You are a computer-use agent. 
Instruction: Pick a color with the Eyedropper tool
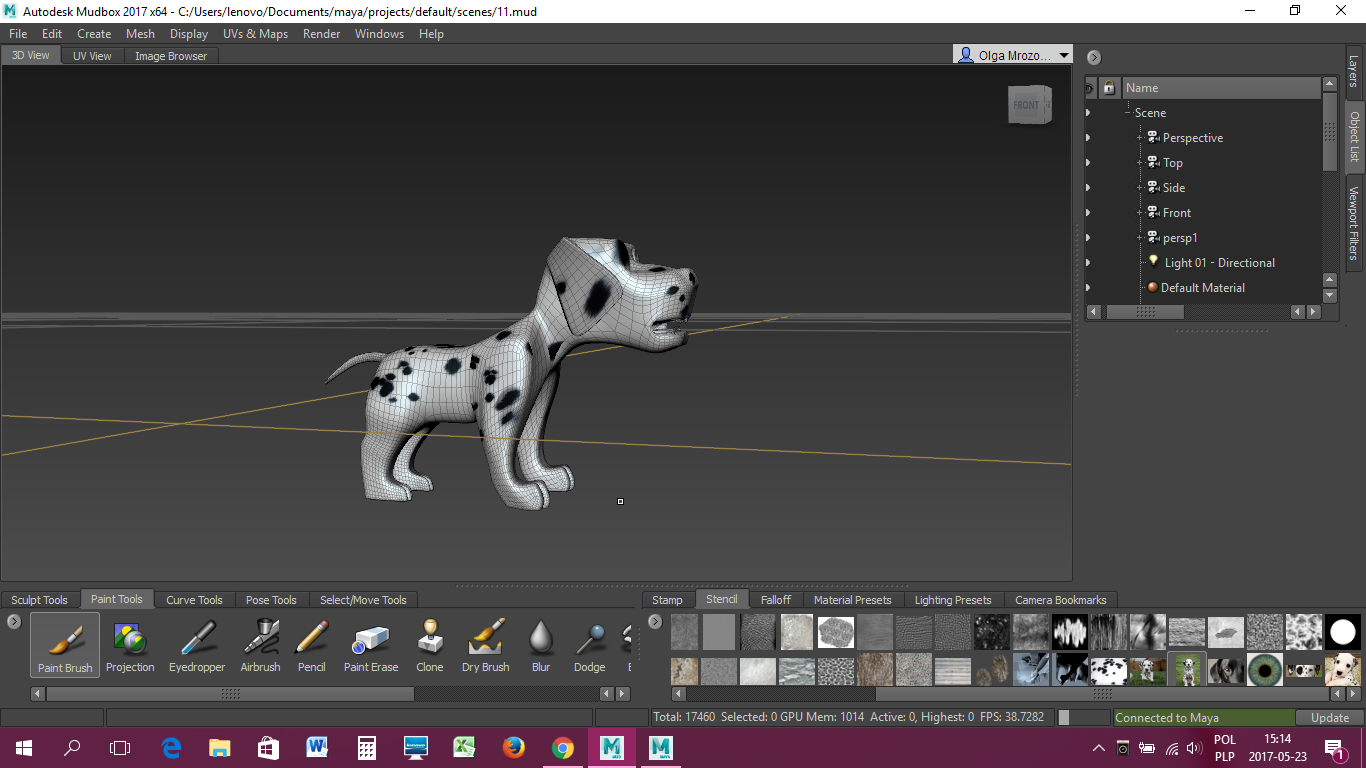point(196,644)
